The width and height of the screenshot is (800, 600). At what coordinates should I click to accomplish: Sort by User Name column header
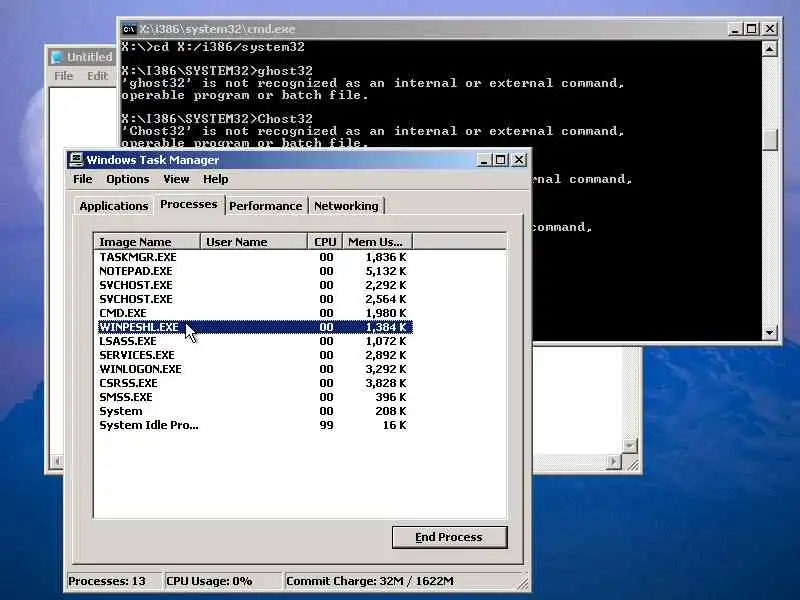pyautogui.click(x=254, y=242)
